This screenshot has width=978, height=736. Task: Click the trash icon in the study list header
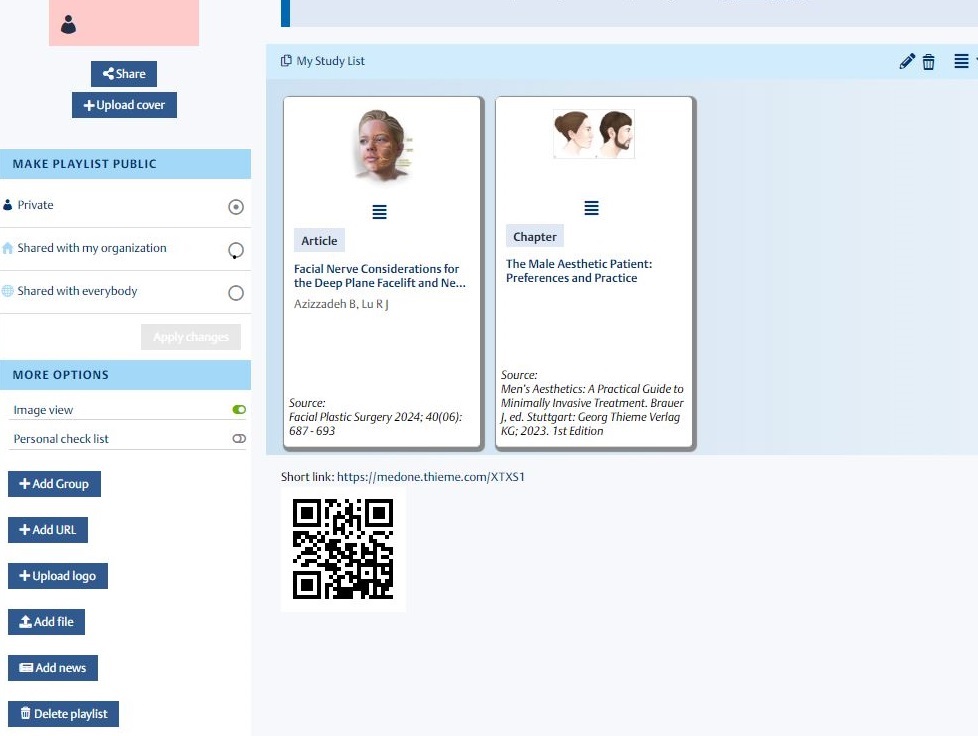click(x=929, y=62)
